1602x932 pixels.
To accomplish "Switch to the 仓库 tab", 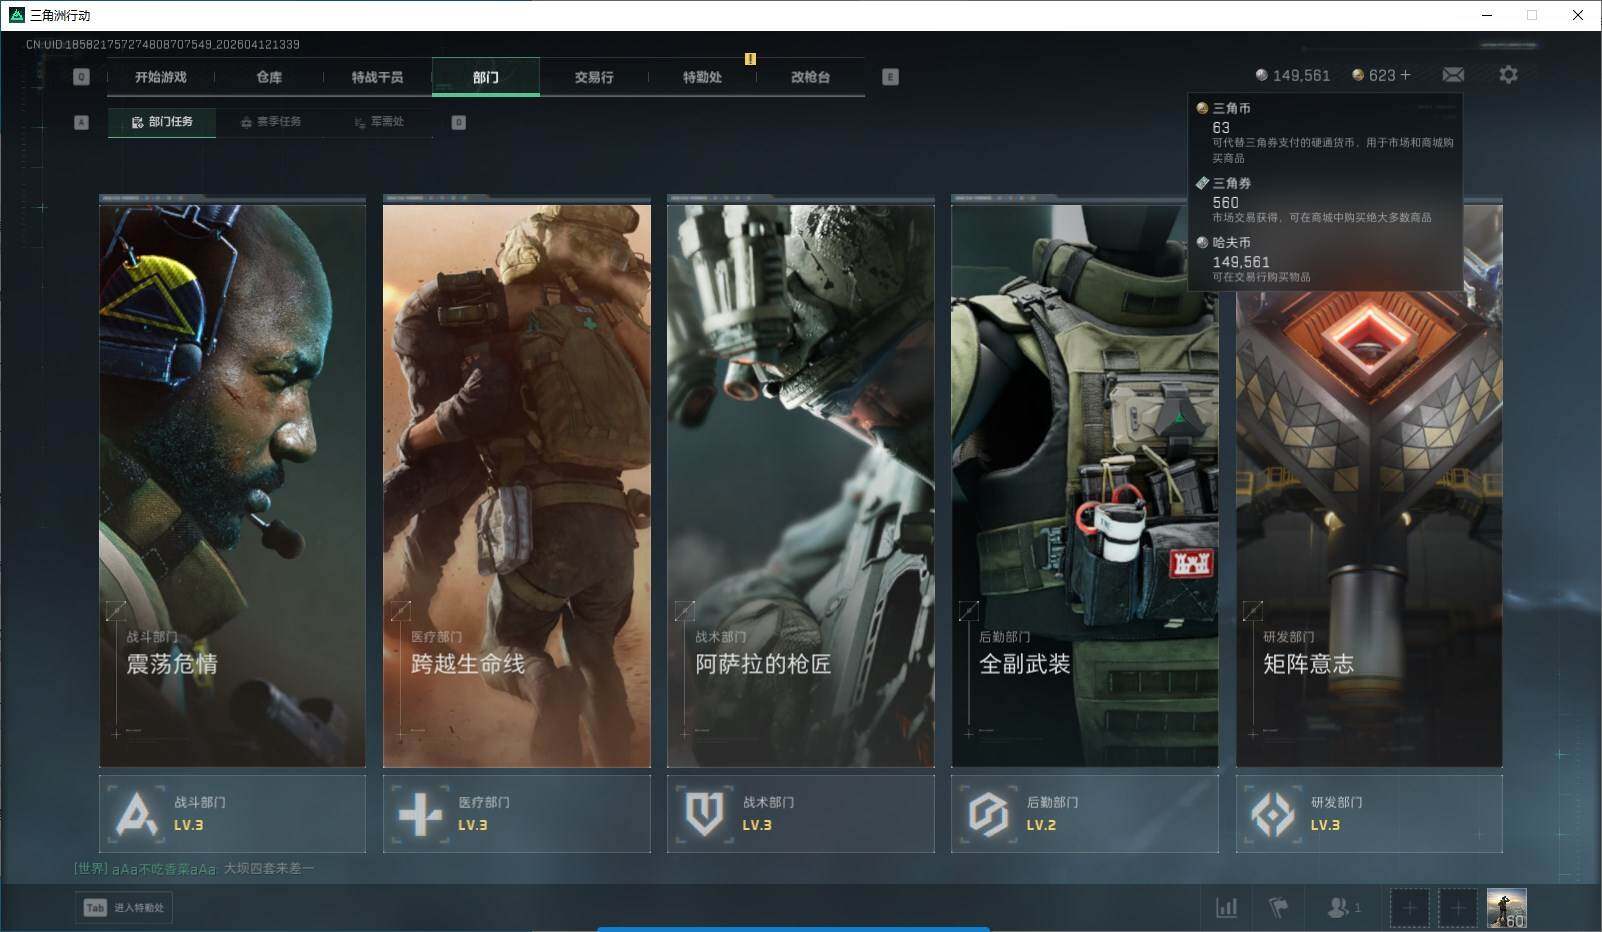I will point(269,77).
